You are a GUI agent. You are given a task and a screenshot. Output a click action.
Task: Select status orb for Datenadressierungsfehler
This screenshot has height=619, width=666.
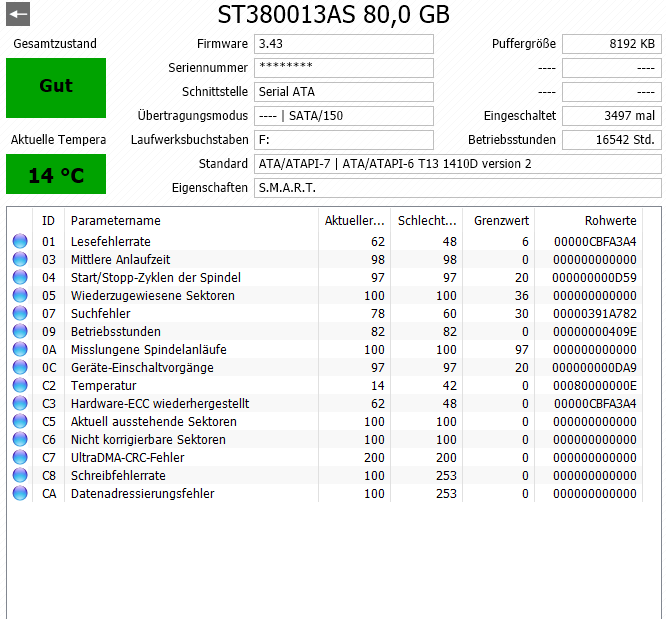[x=20, y=493]
